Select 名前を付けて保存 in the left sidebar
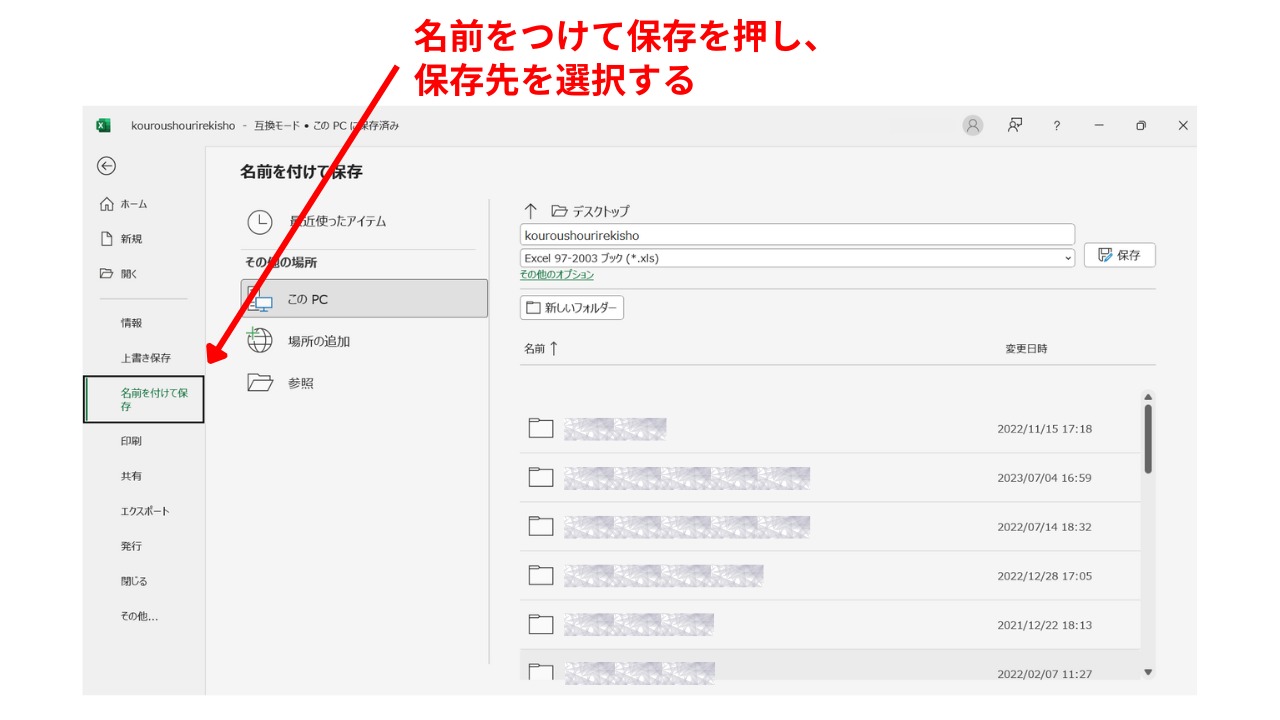 [145, 400]
